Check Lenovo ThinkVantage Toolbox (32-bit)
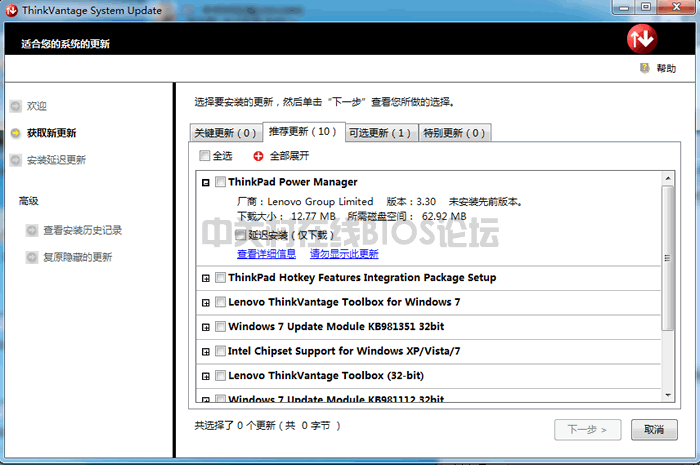 point(220,376)
